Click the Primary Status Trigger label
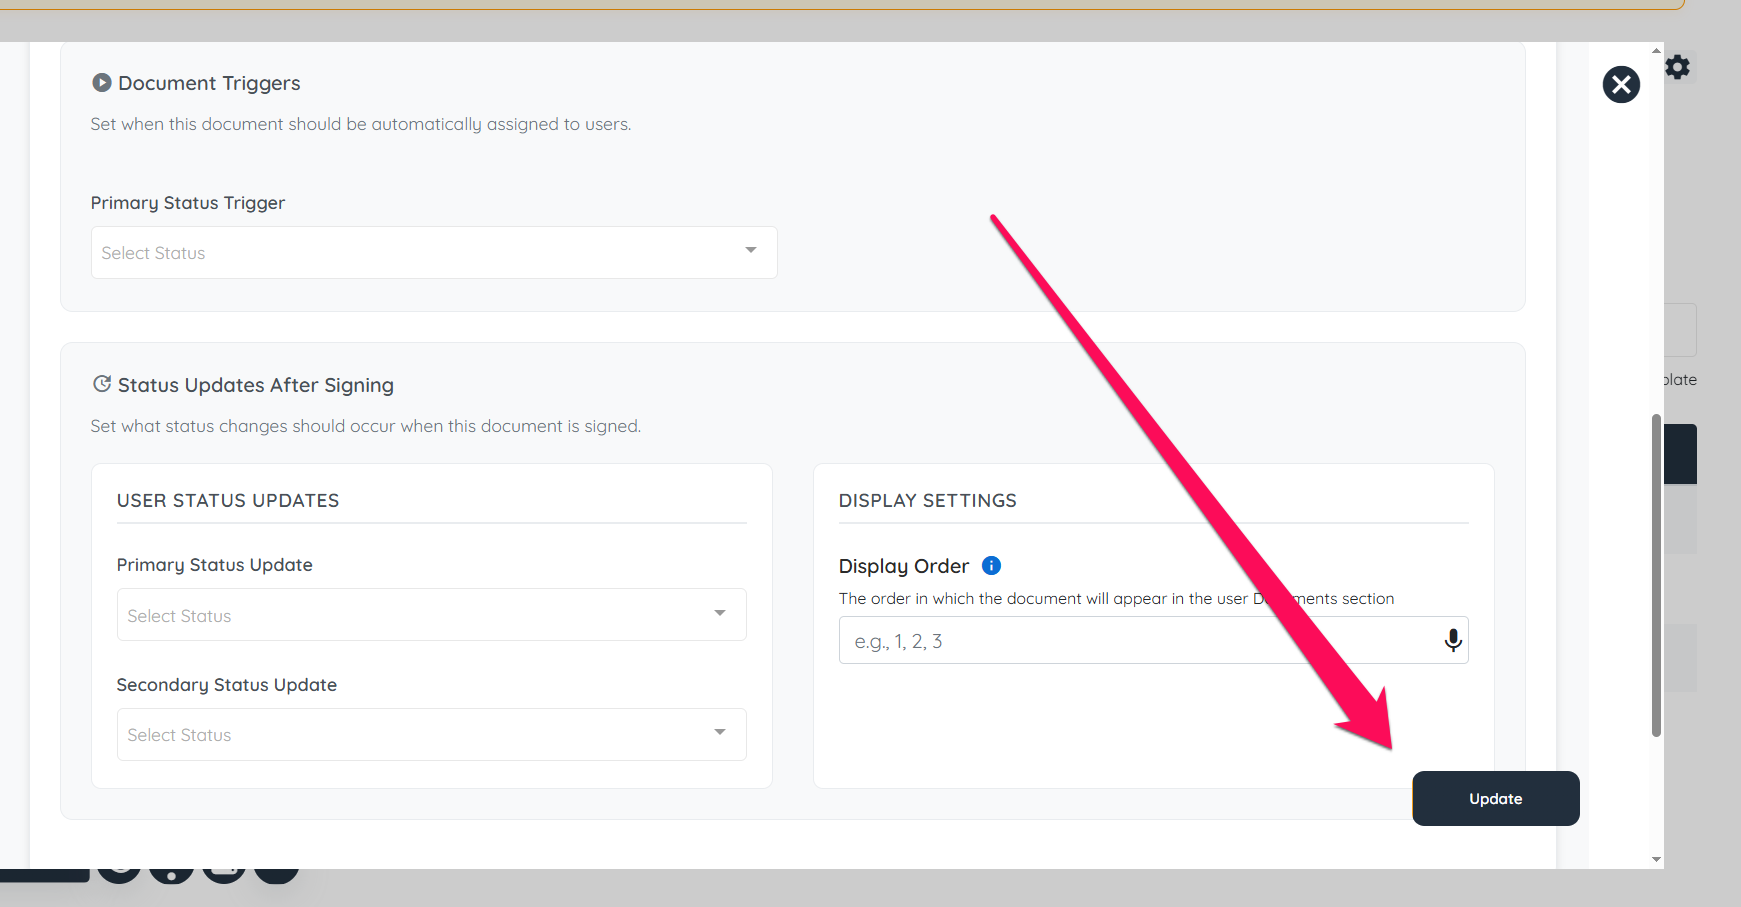The image size is (1741, 907). pyautogui.click(x=188, y=203)
